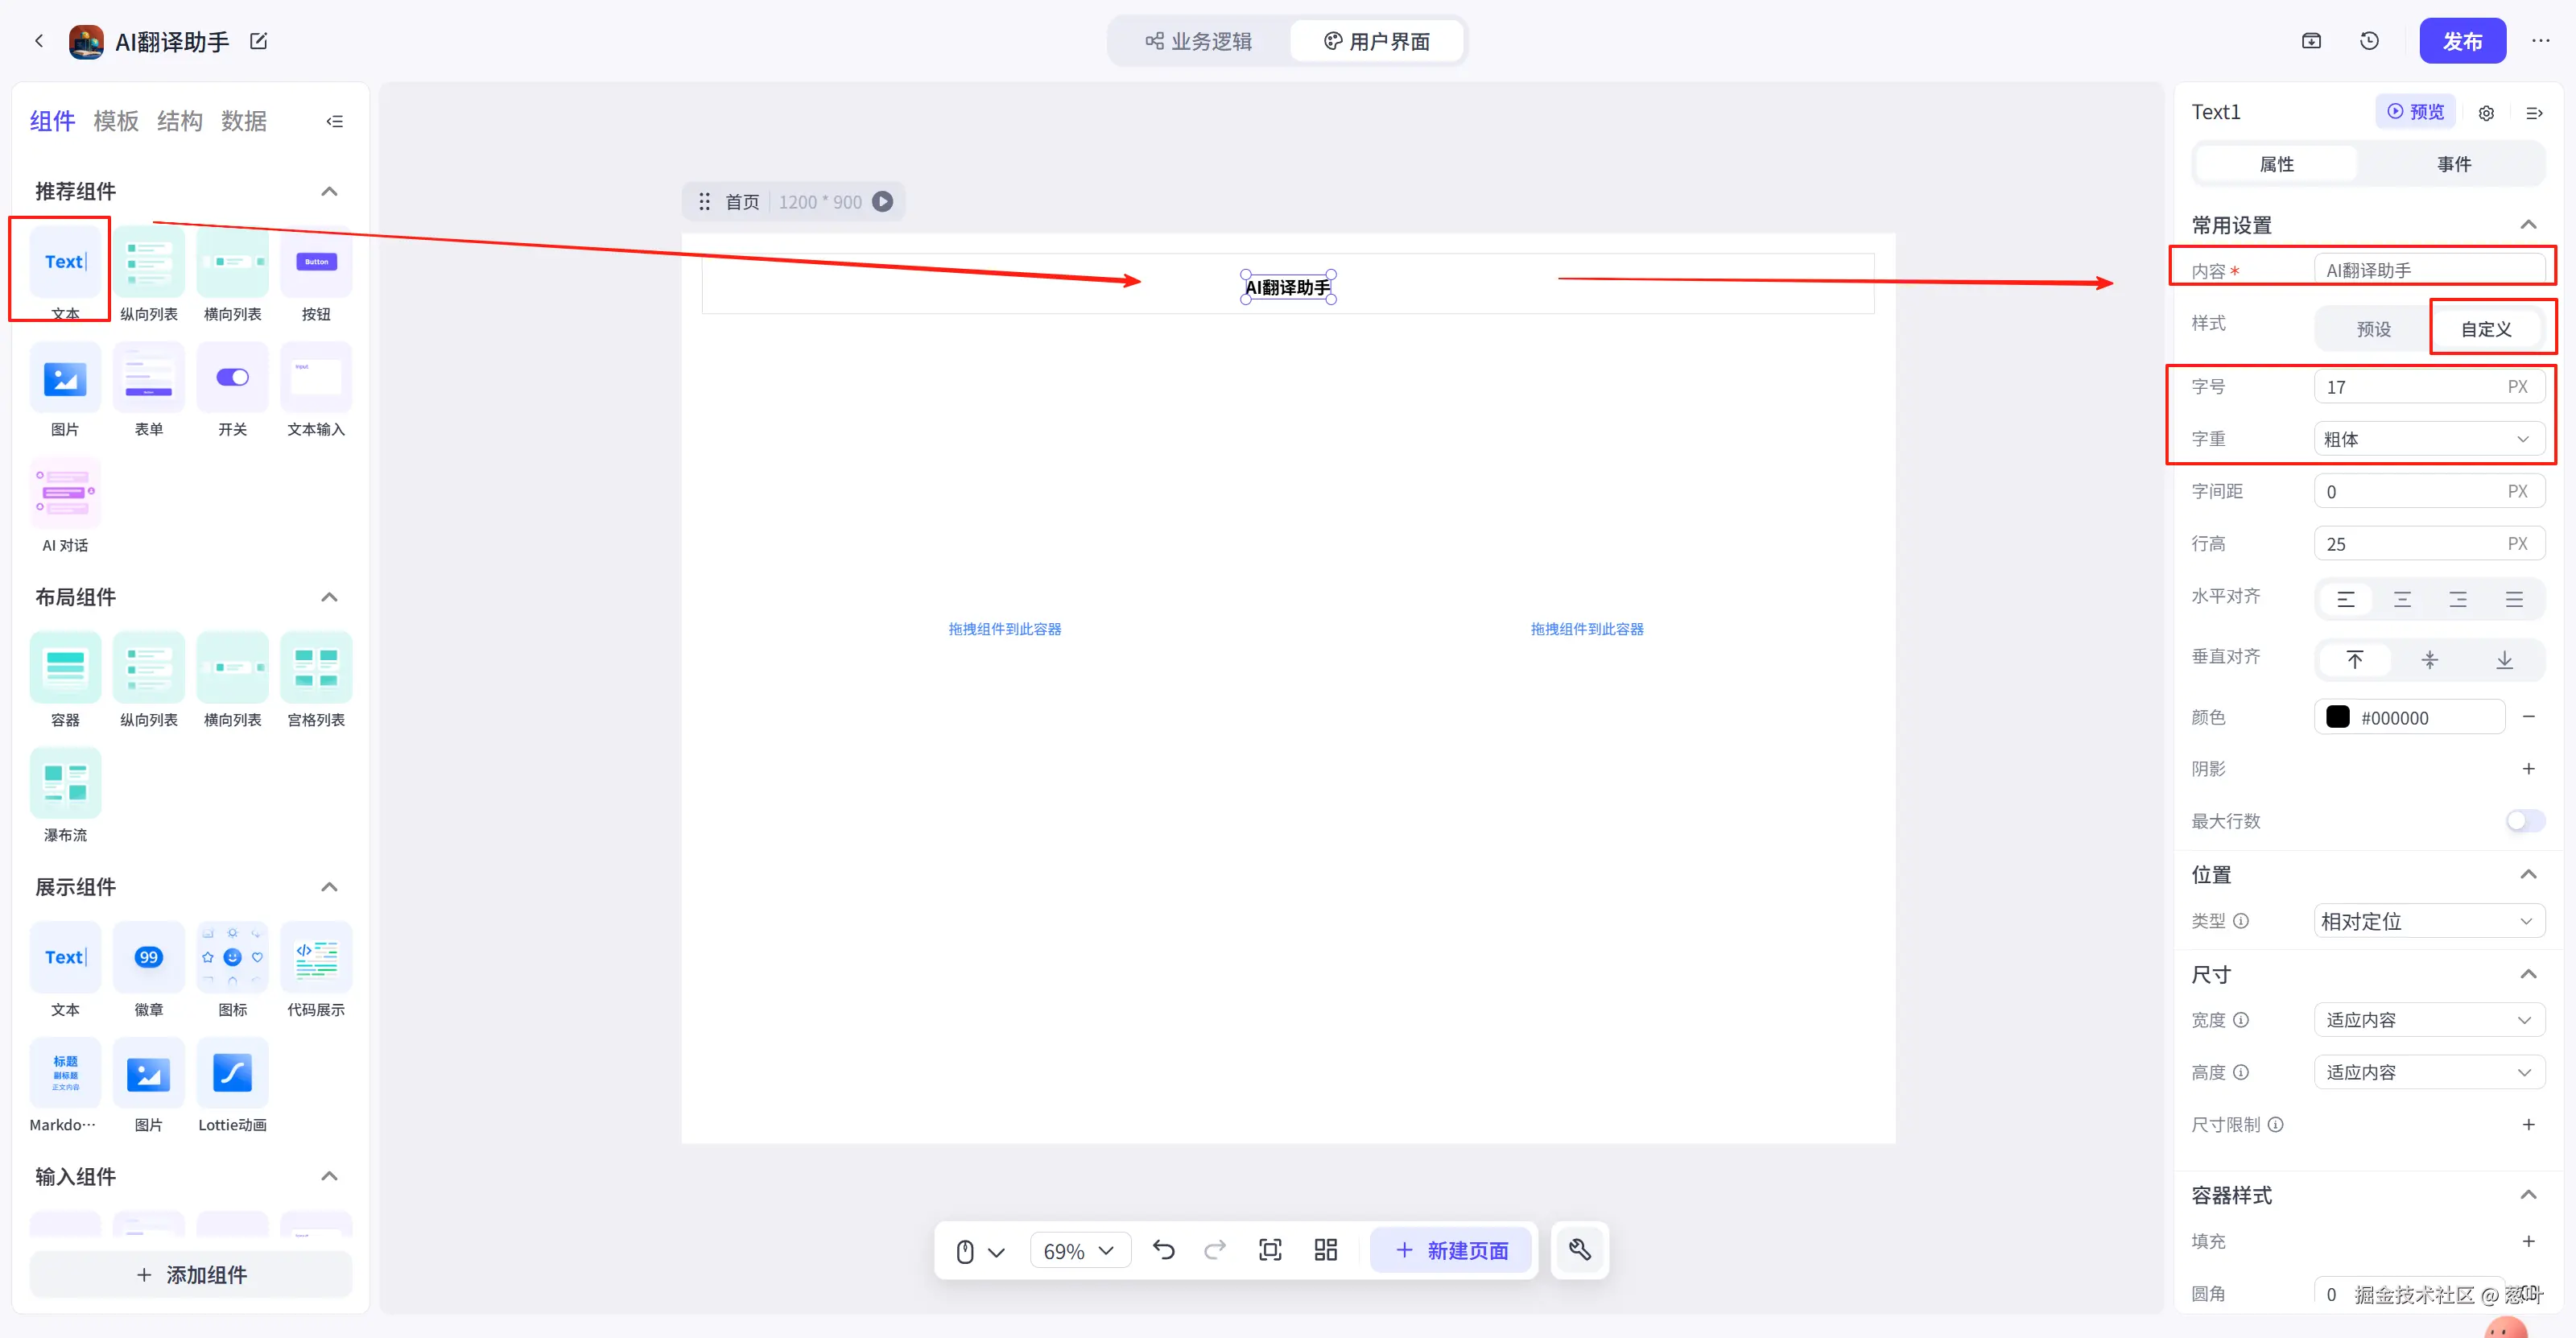Open version history clock icon
Viewport: 2576px width, 1338px height.
click(2369, 41)
